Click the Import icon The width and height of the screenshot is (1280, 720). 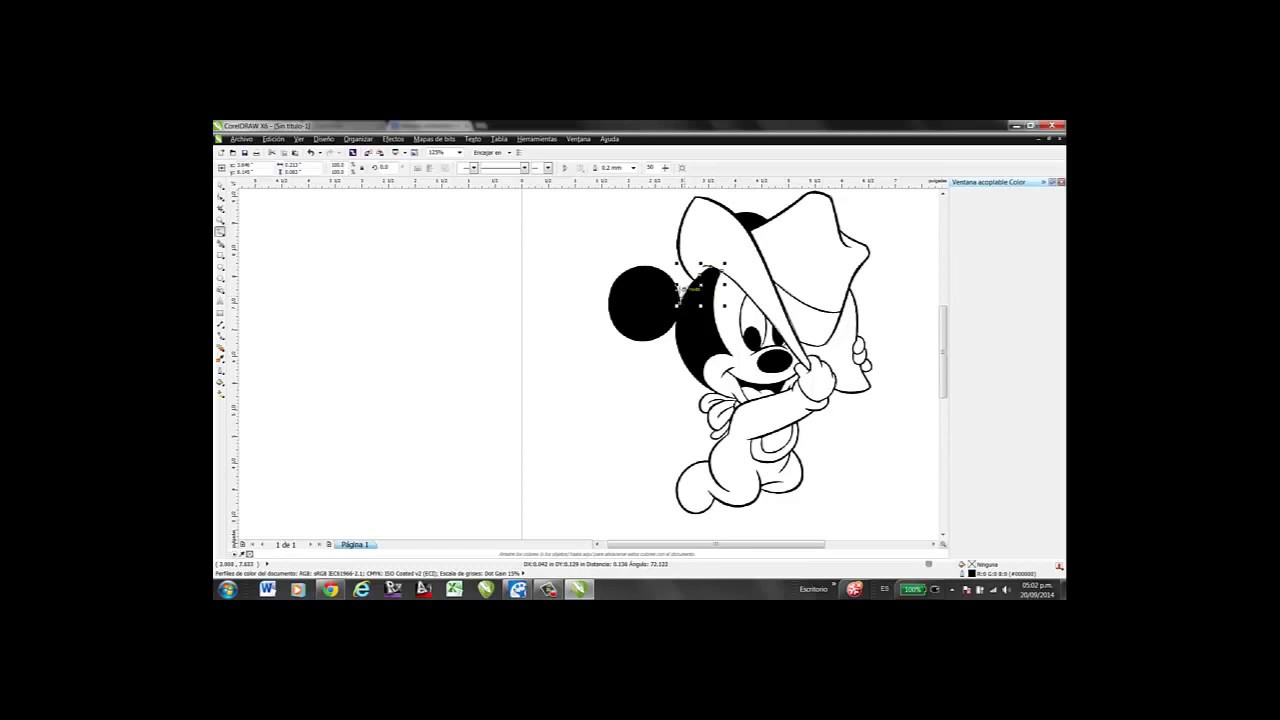[368, 152]
